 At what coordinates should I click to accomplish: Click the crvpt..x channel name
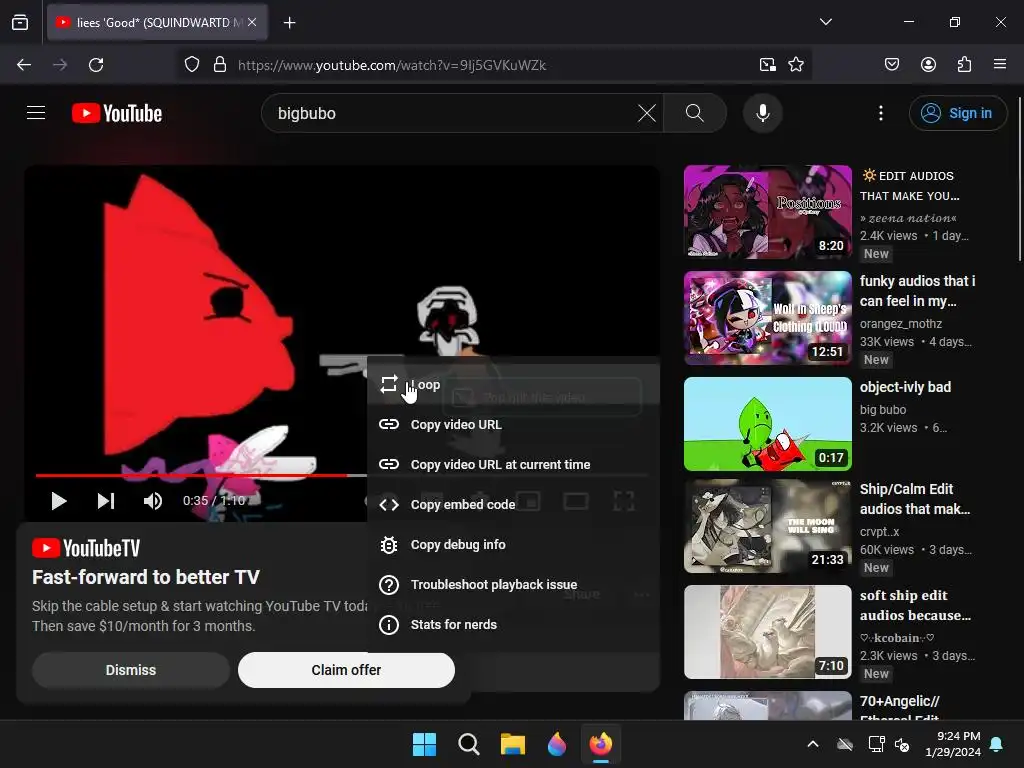(x=879, y=532)
